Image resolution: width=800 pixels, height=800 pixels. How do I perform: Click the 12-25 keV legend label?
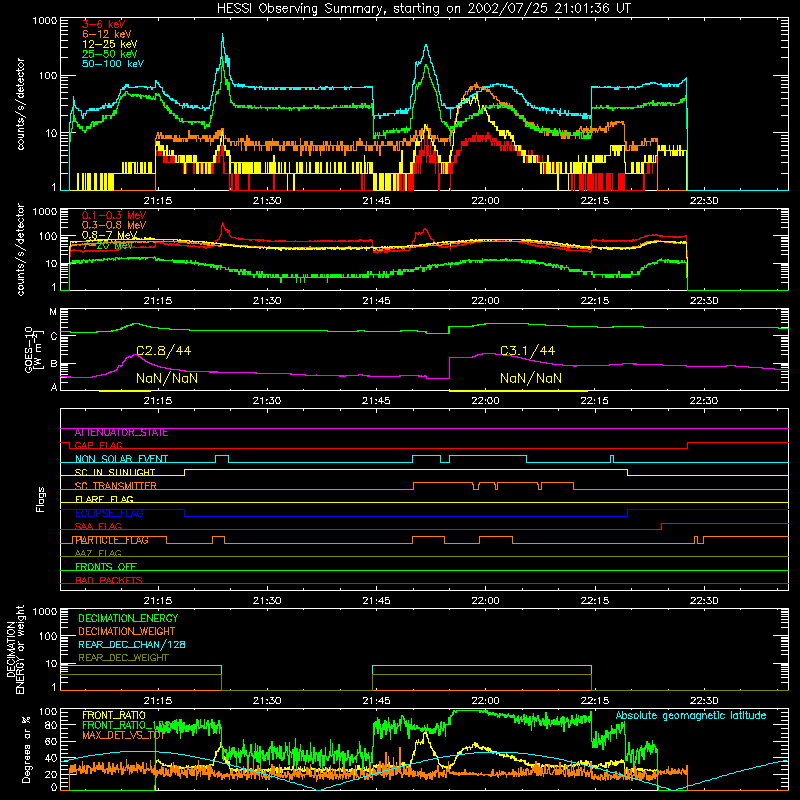pos(110,44)
